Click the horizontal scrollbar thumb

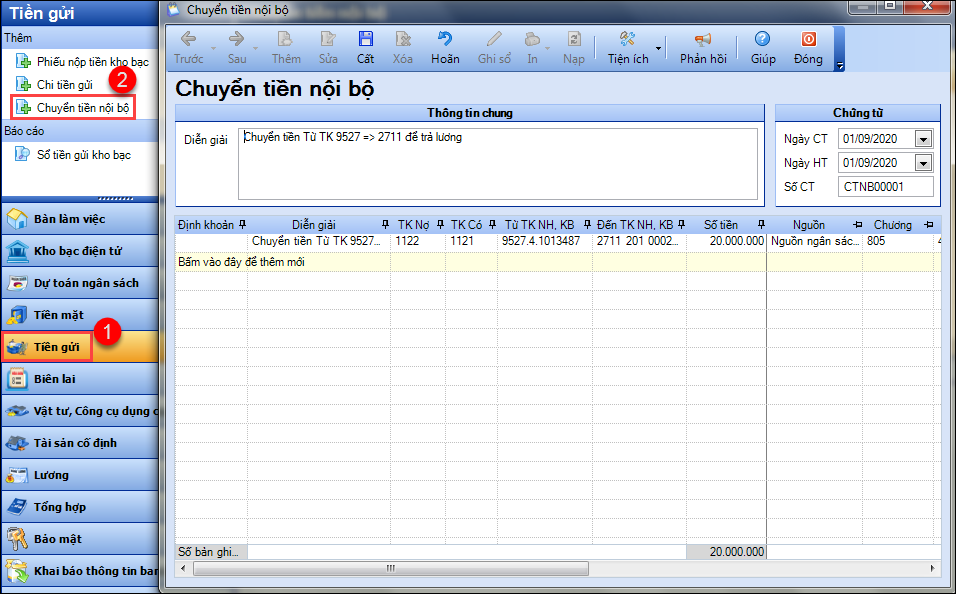[391, 568]
